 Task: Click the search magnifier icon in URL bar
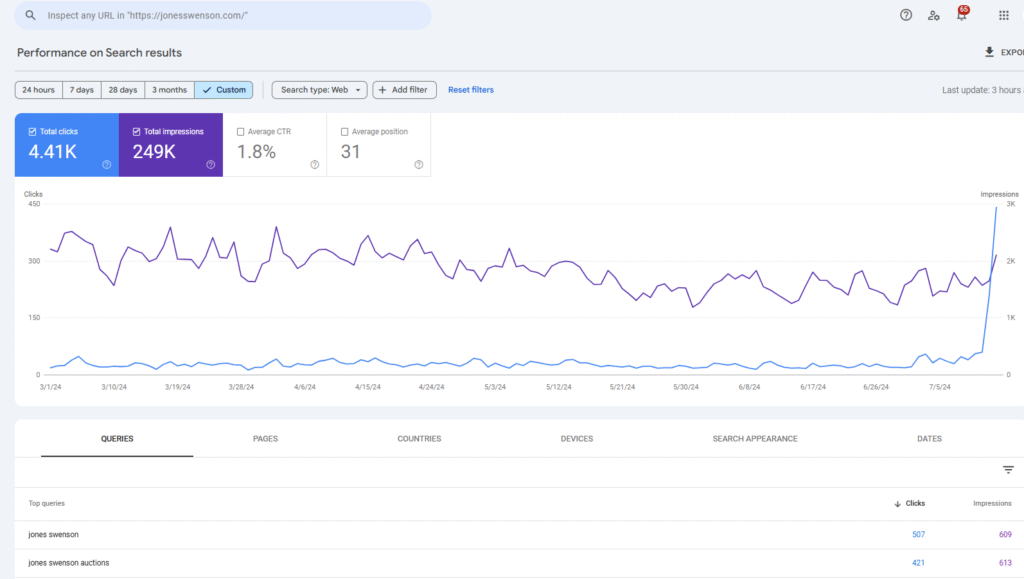(x=31, y=16)
